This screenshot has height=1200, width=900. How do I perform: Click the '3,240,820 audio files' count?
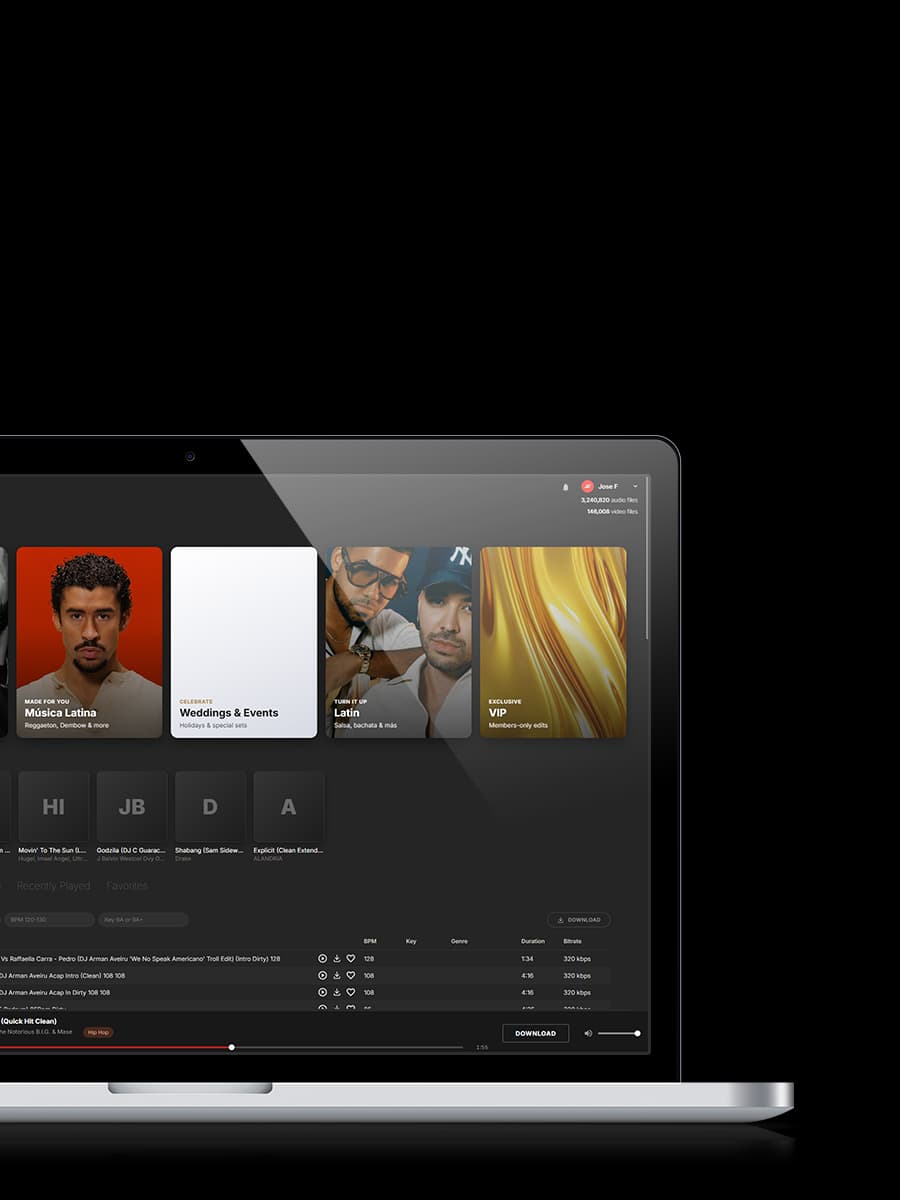(x=609, y=500)
